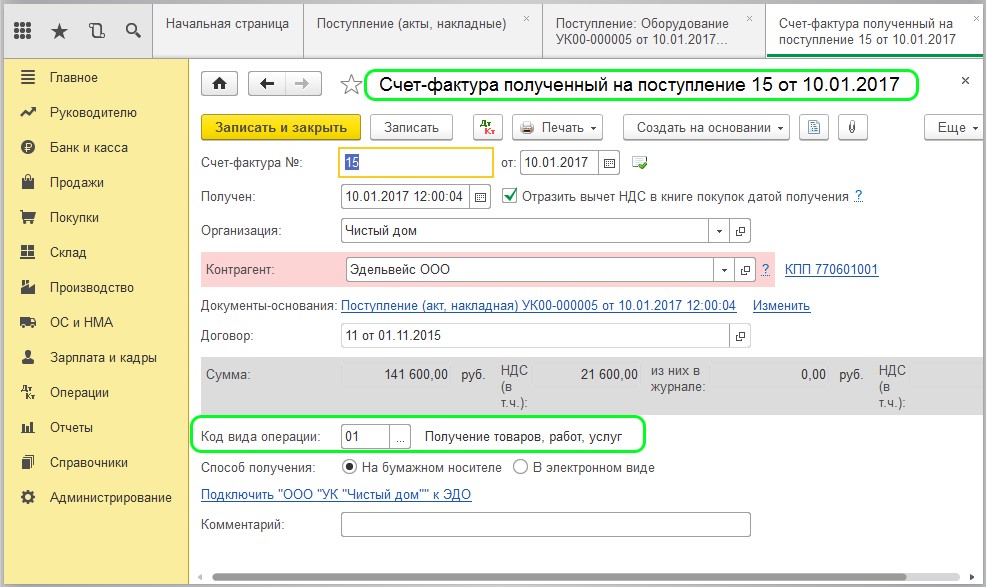Select В электронном виде radio
This screenshot has width=986, height=587.
tap(520, 467)
